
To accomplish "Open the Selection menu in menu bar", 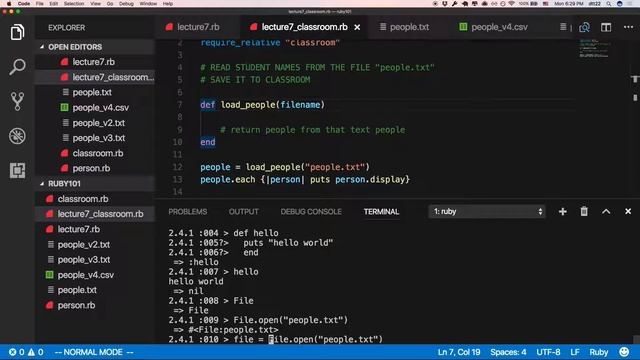I will [x=74, y=4].
